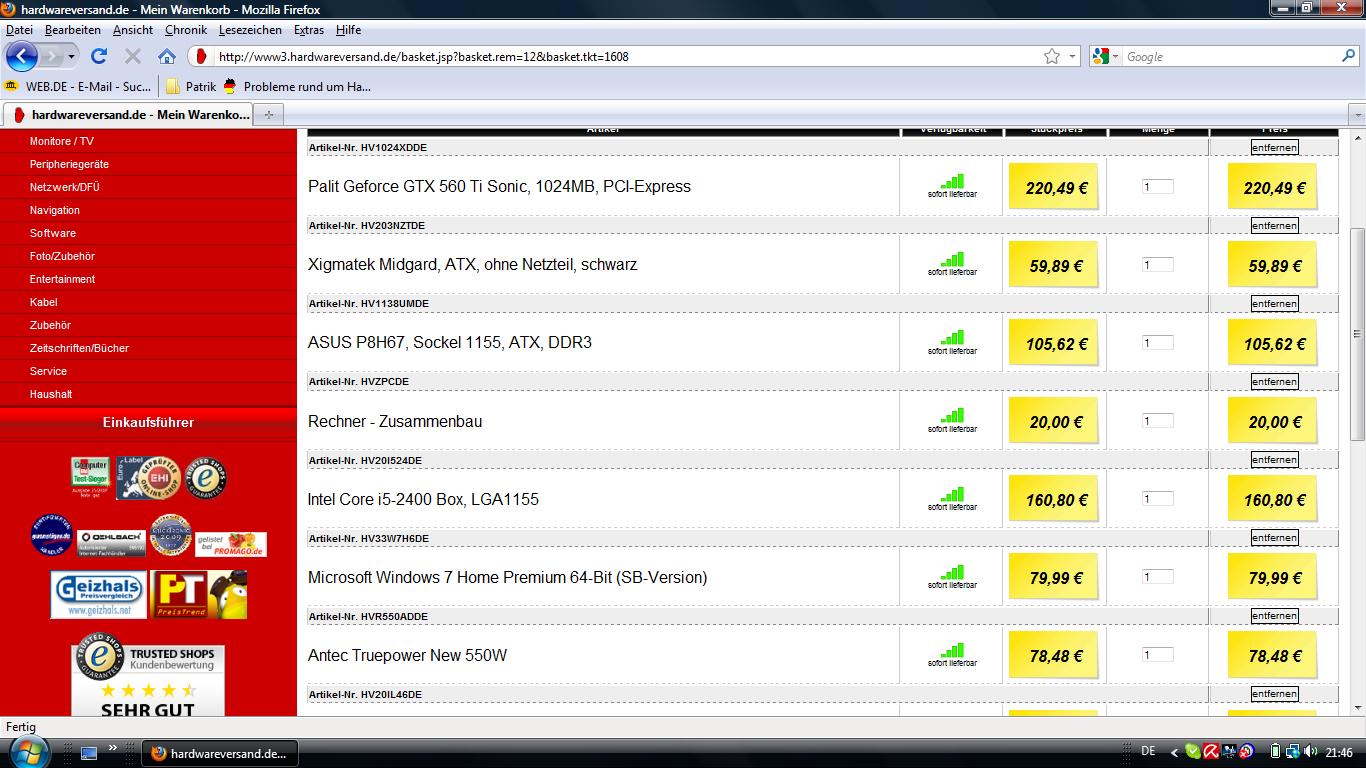The image size is (1366, 768).
Task: Click the Promago.de gelistet badge
Action: [x=231, y=544]
